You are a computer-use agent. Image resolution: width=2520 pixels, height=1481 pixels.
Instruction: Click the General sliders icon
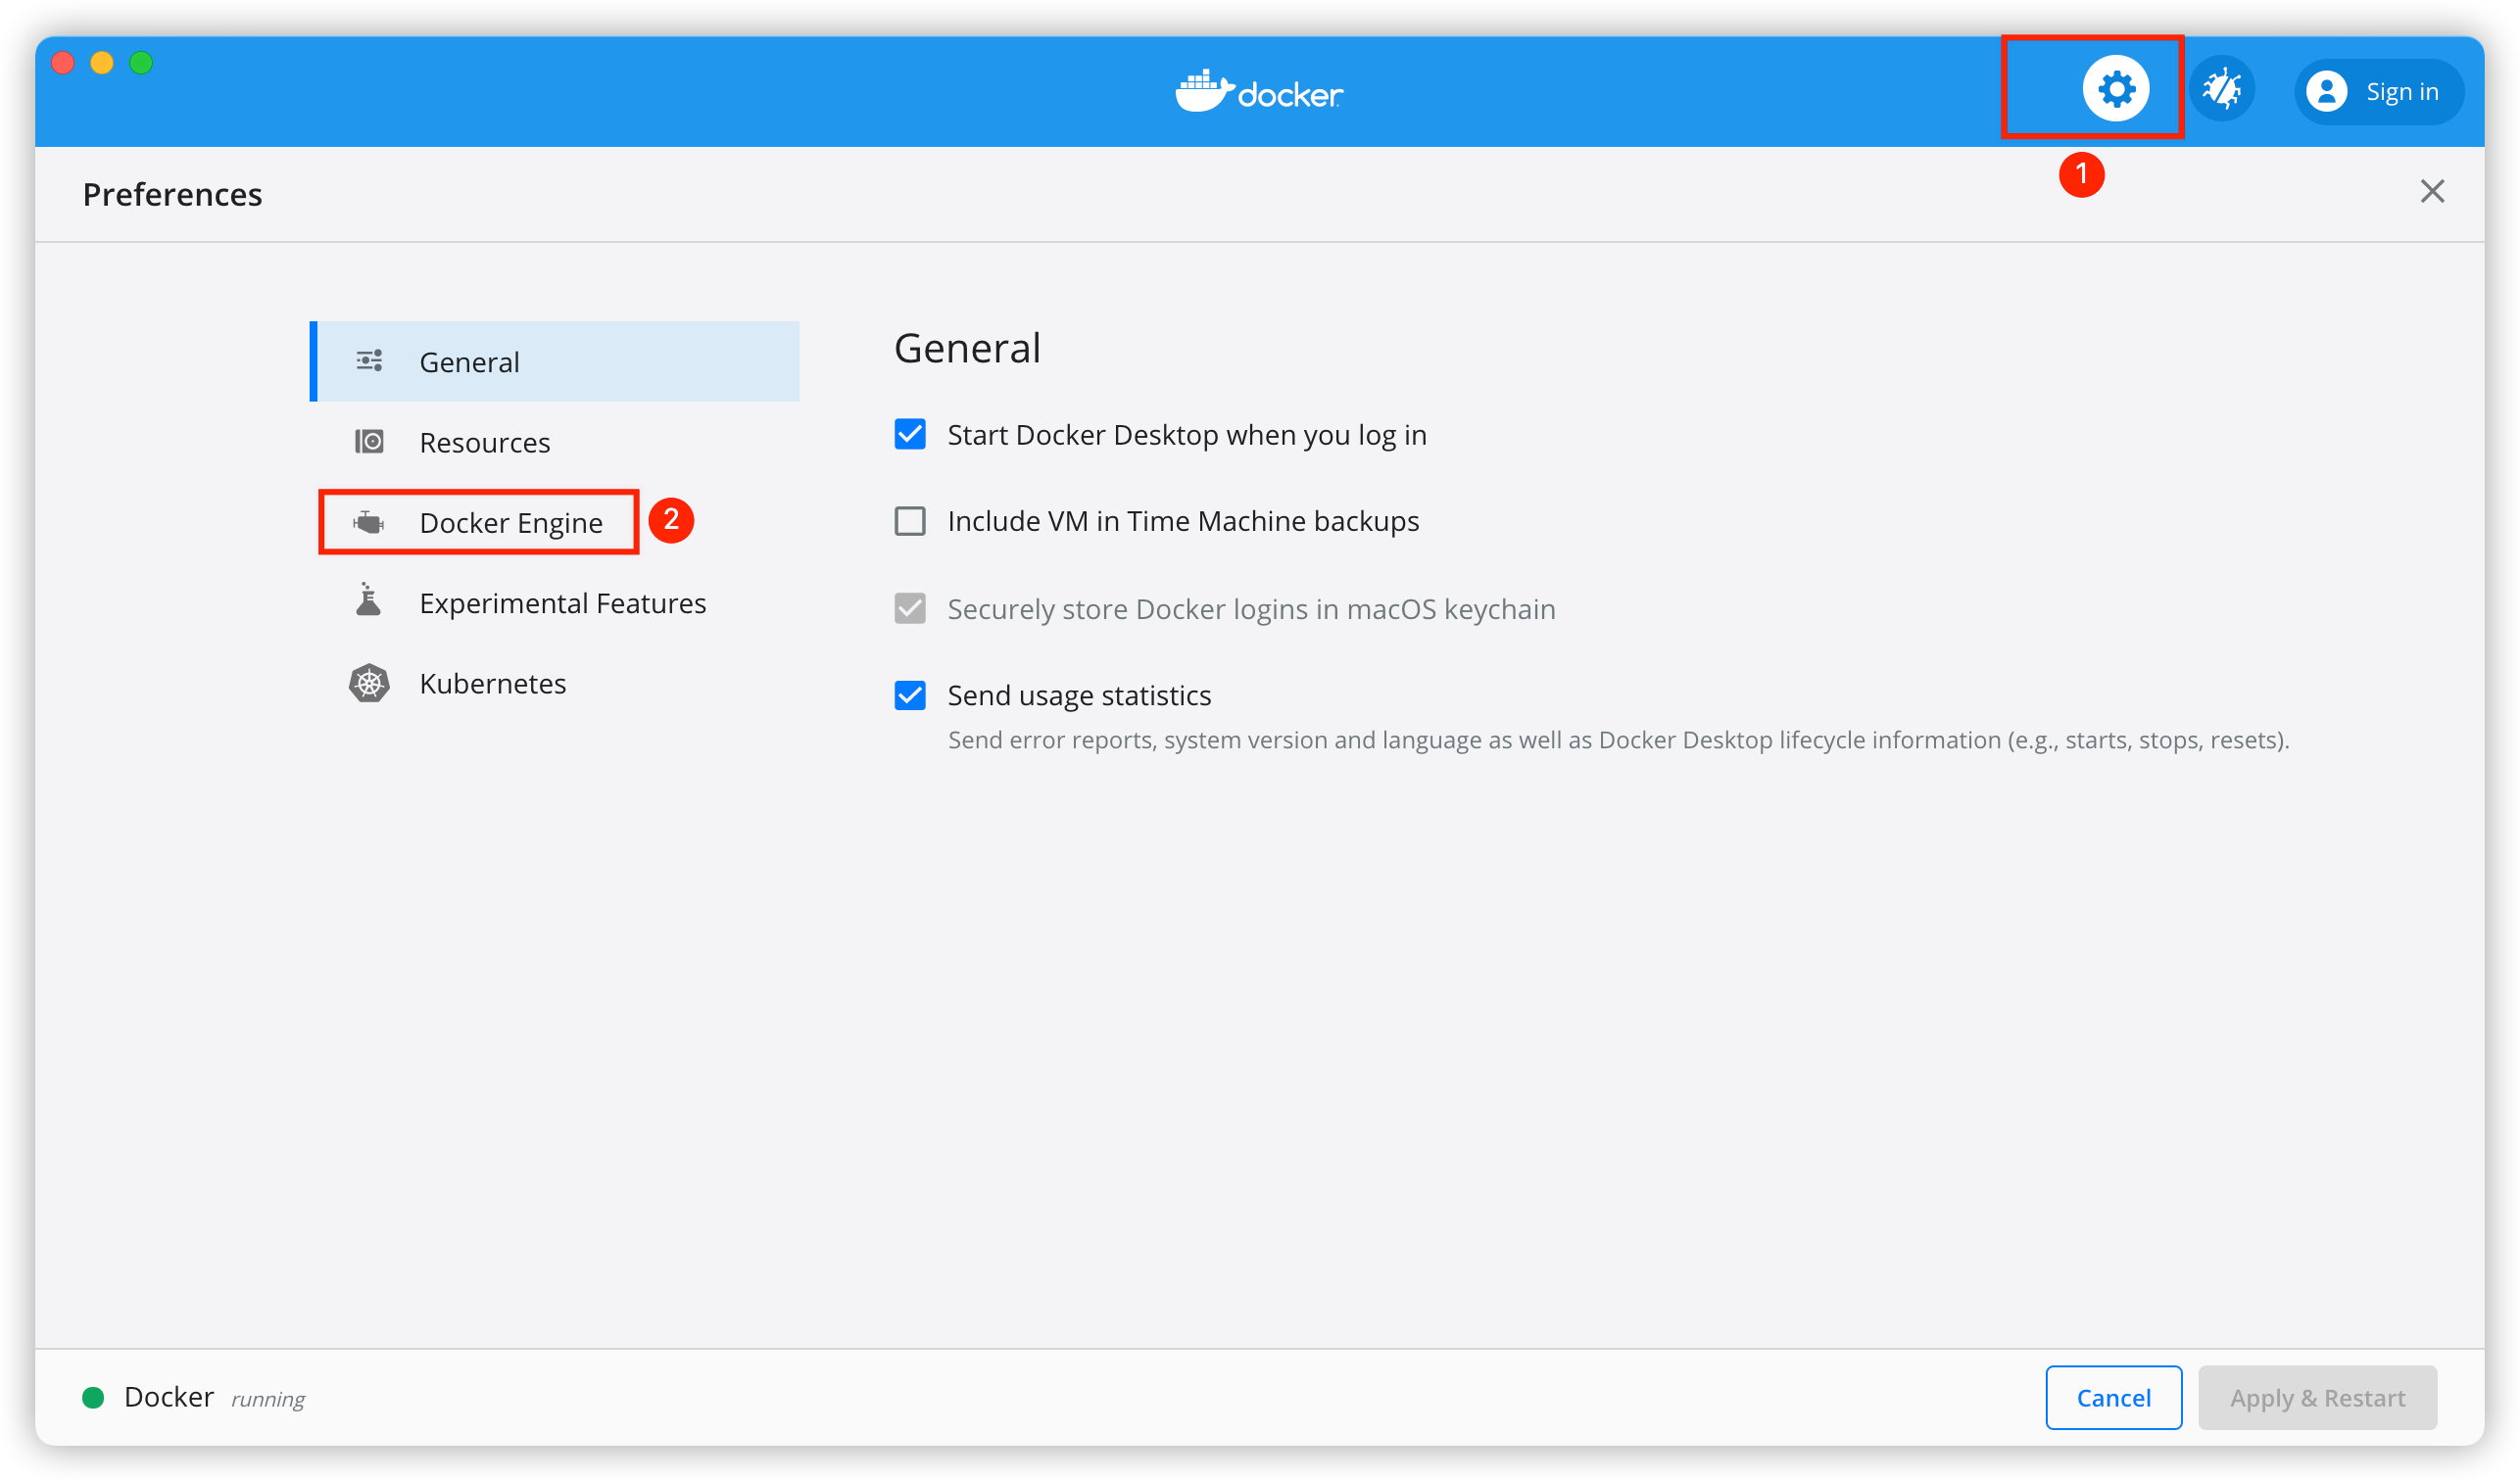click(369, 361)
